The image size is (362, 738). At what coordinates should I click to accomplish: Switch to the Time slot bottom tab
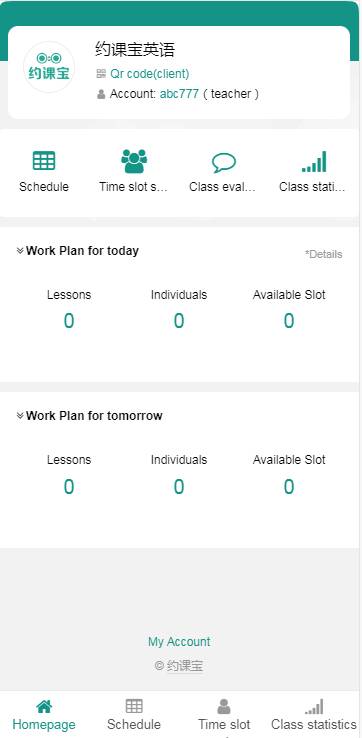(x=224, y=714)
